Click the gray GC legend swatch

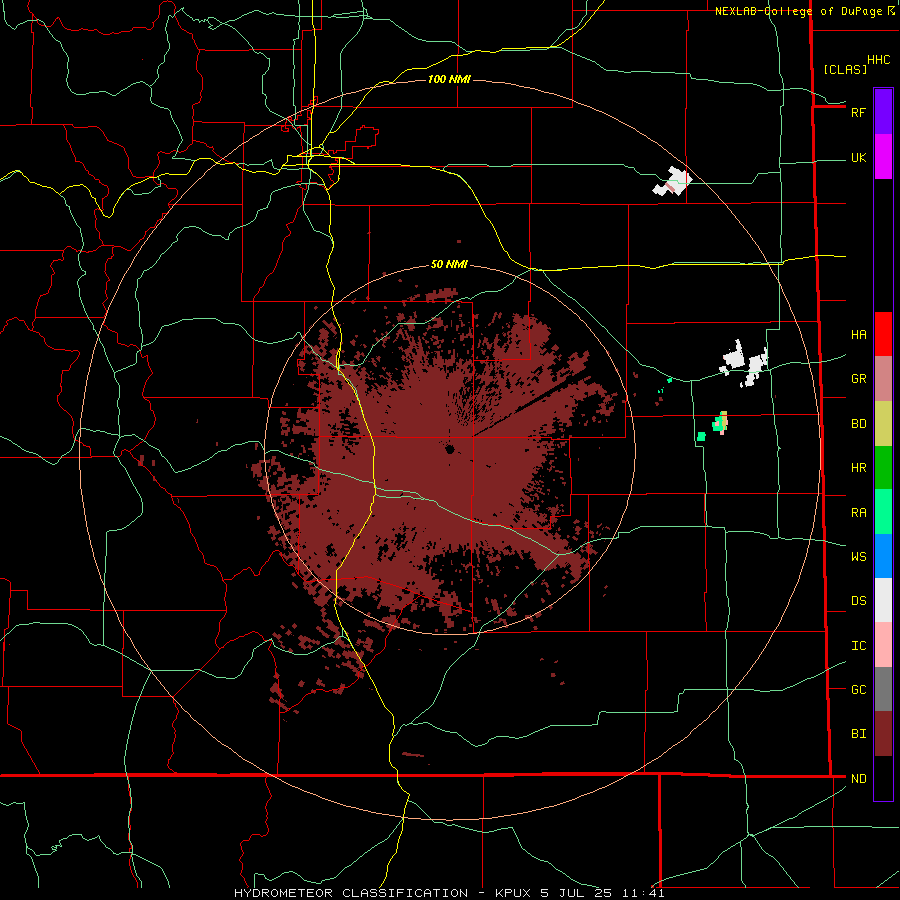[883, 689]
